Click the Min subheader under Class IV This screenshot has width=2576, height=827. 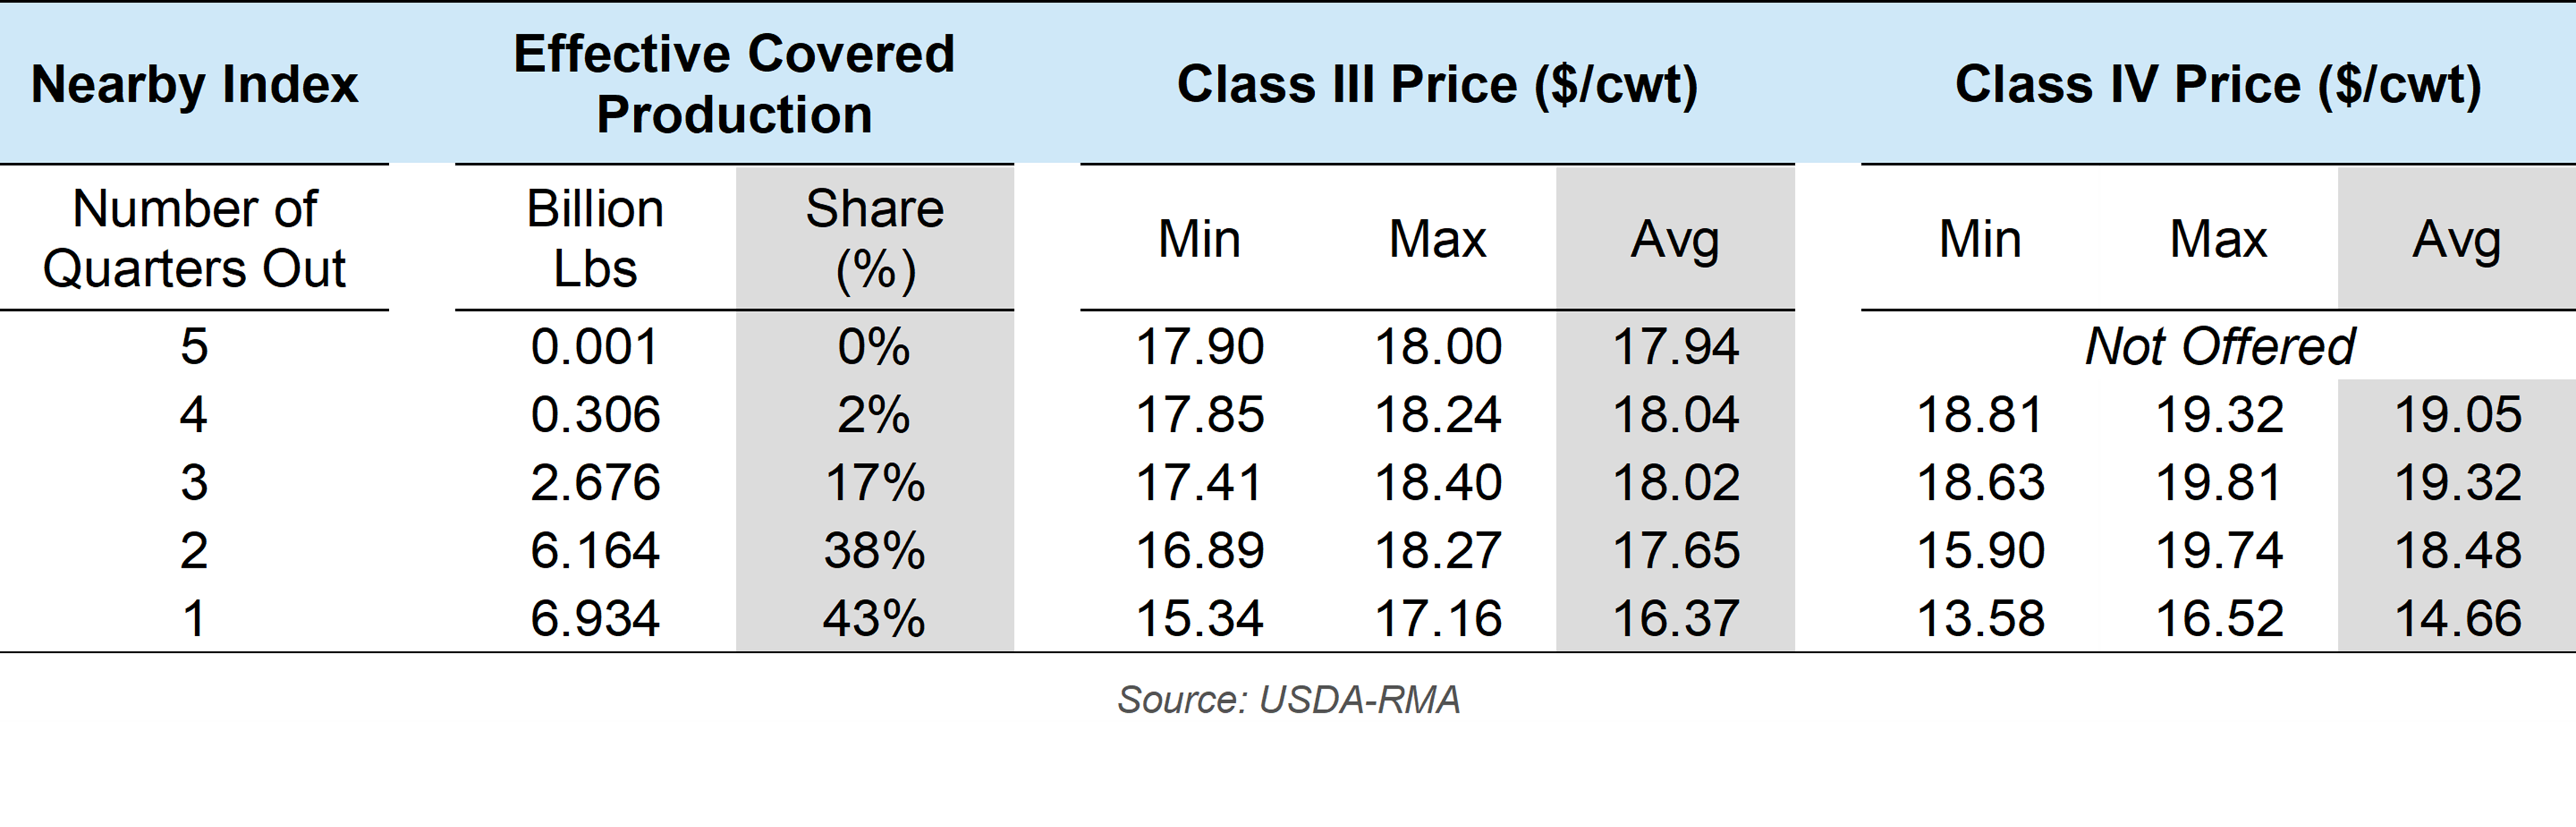(x=1980, y=240)
